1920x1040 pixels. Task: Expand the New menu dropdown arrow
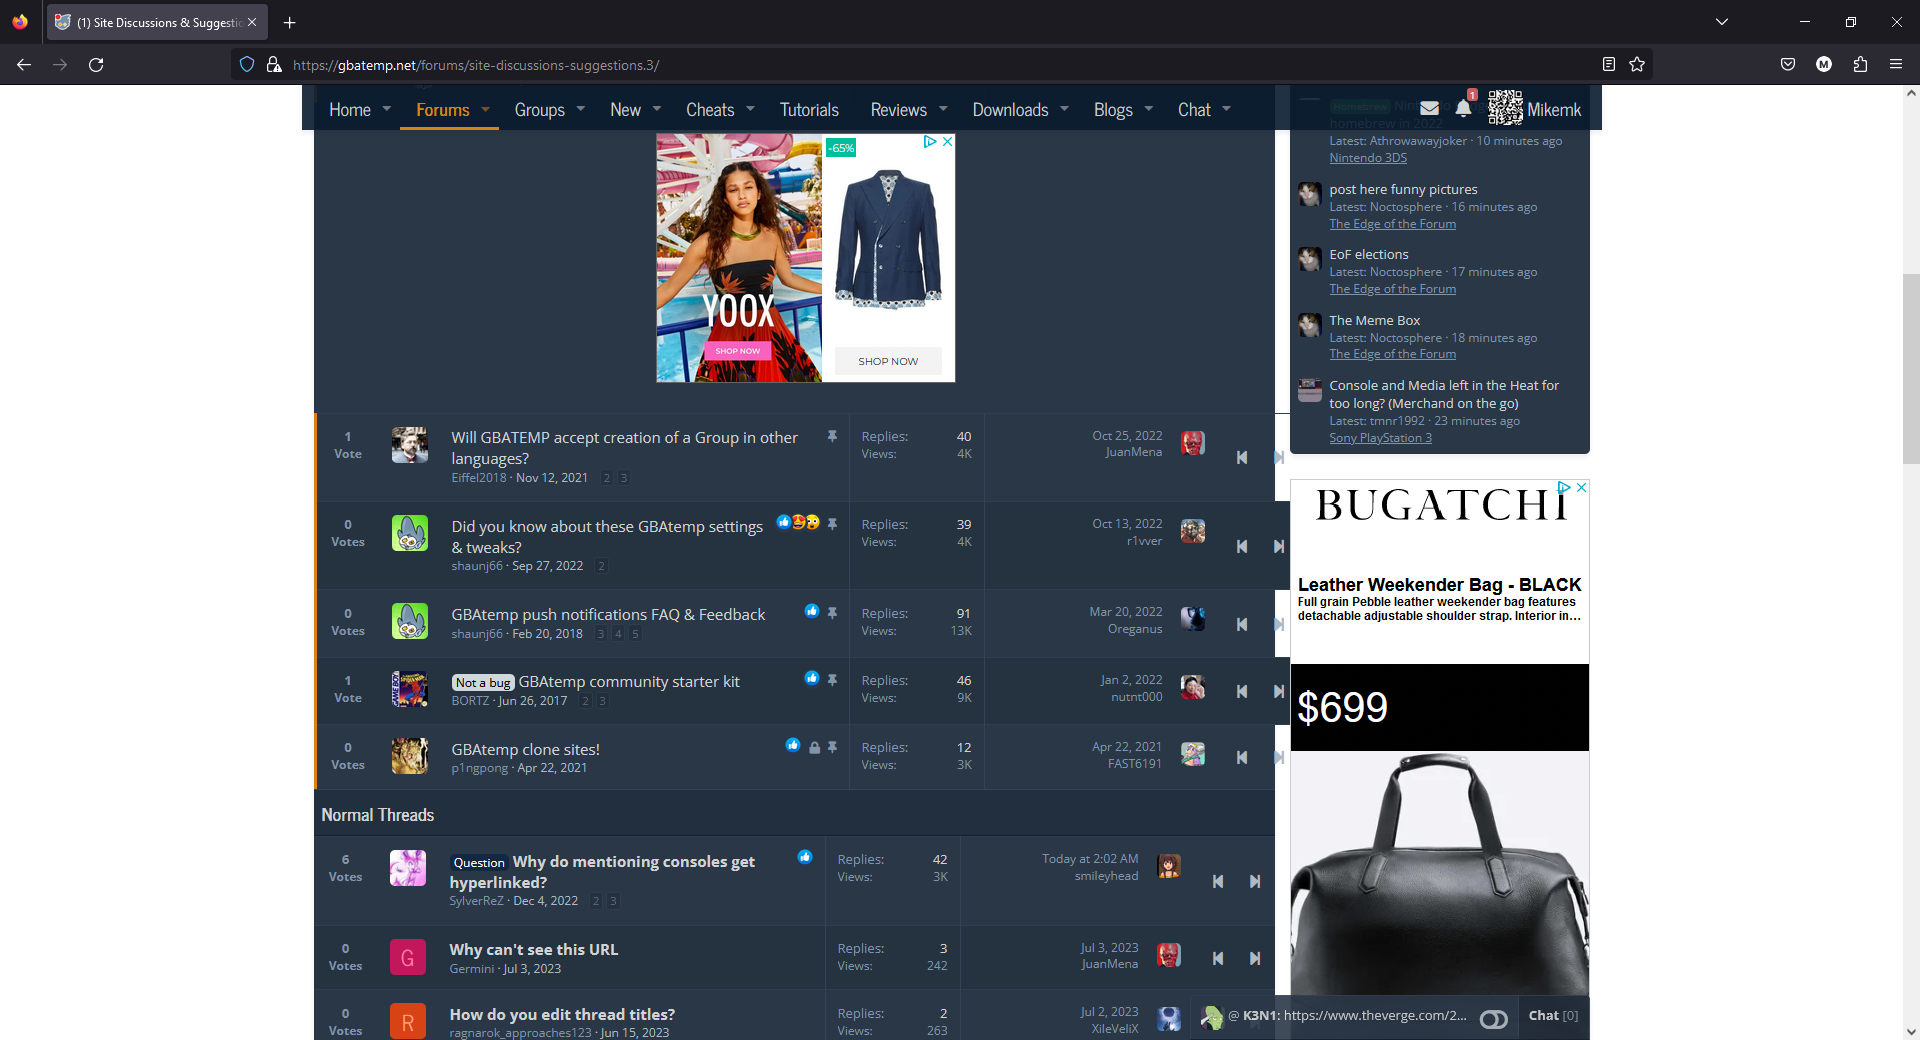click(x=657, y=109)
